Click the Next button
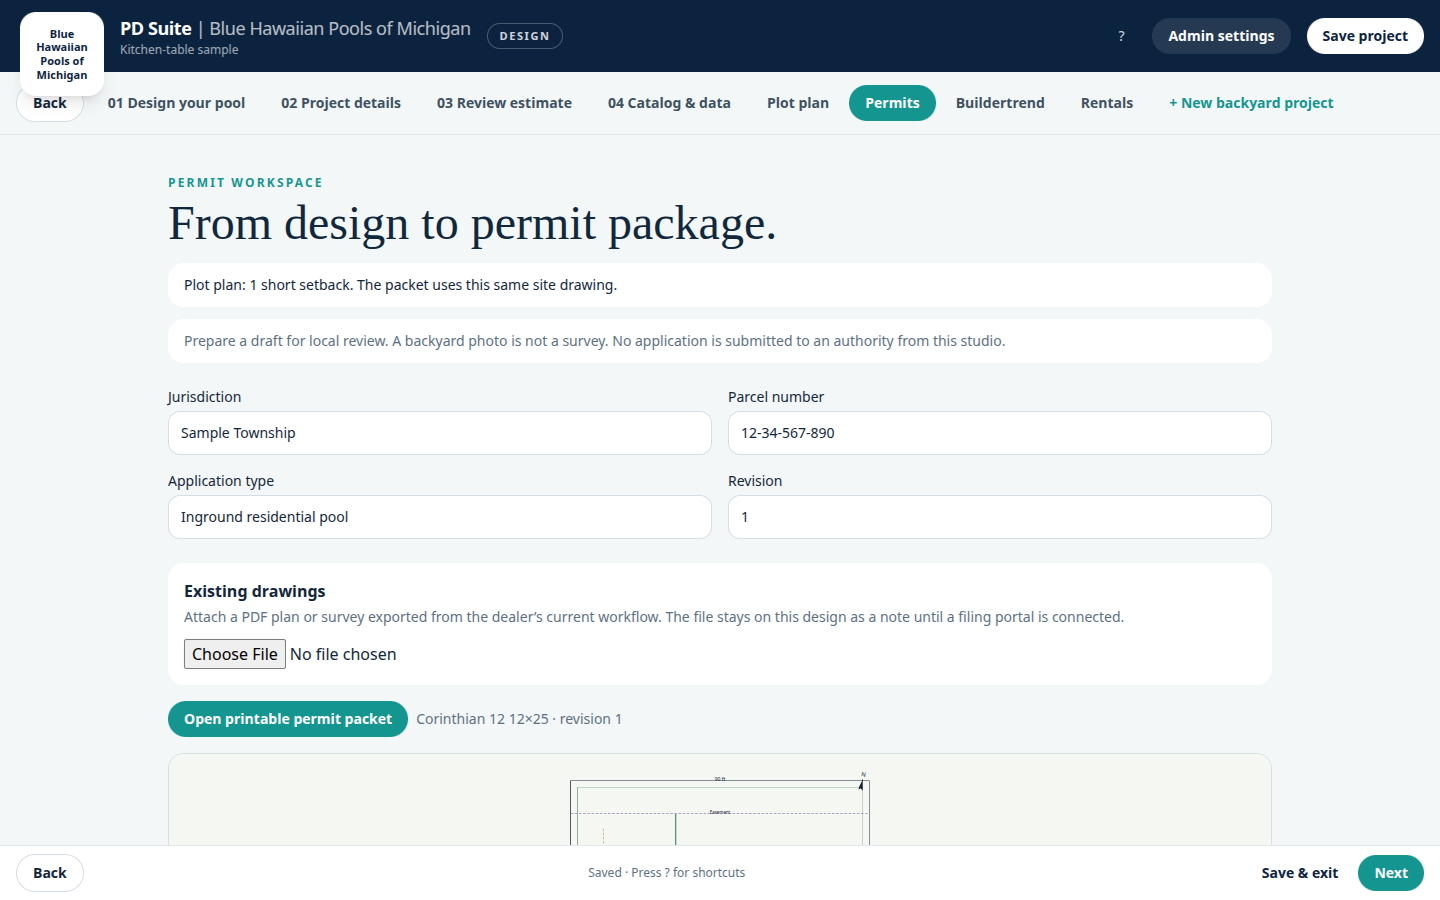Image resolution: width=1440 pixels, height=900 pixels. tap(1391, 873)
